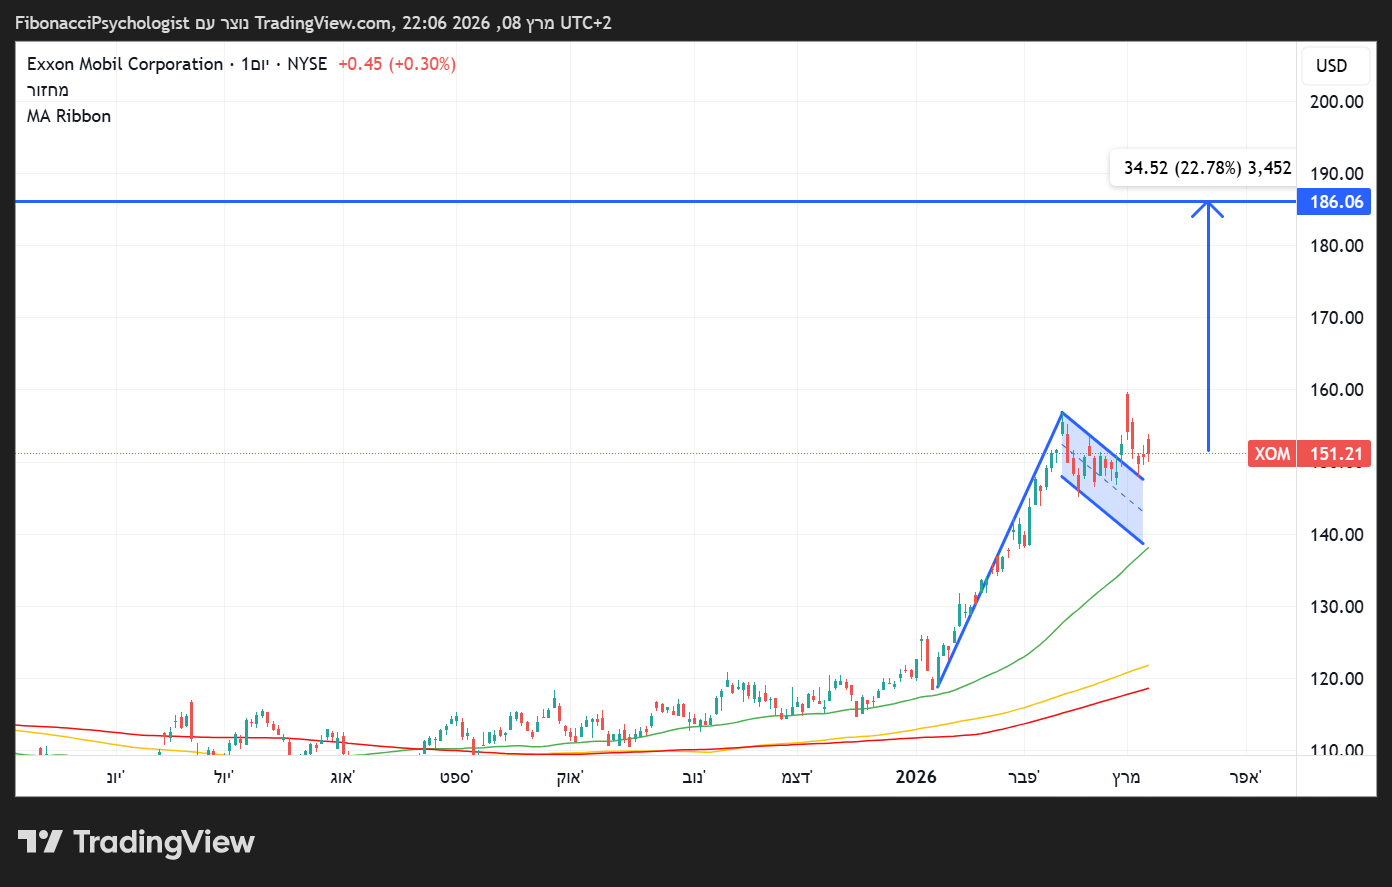Screen dimensions: 1392x887
Task: Click the "'נוב" month on time axis
Action: [x=694, y=777]
